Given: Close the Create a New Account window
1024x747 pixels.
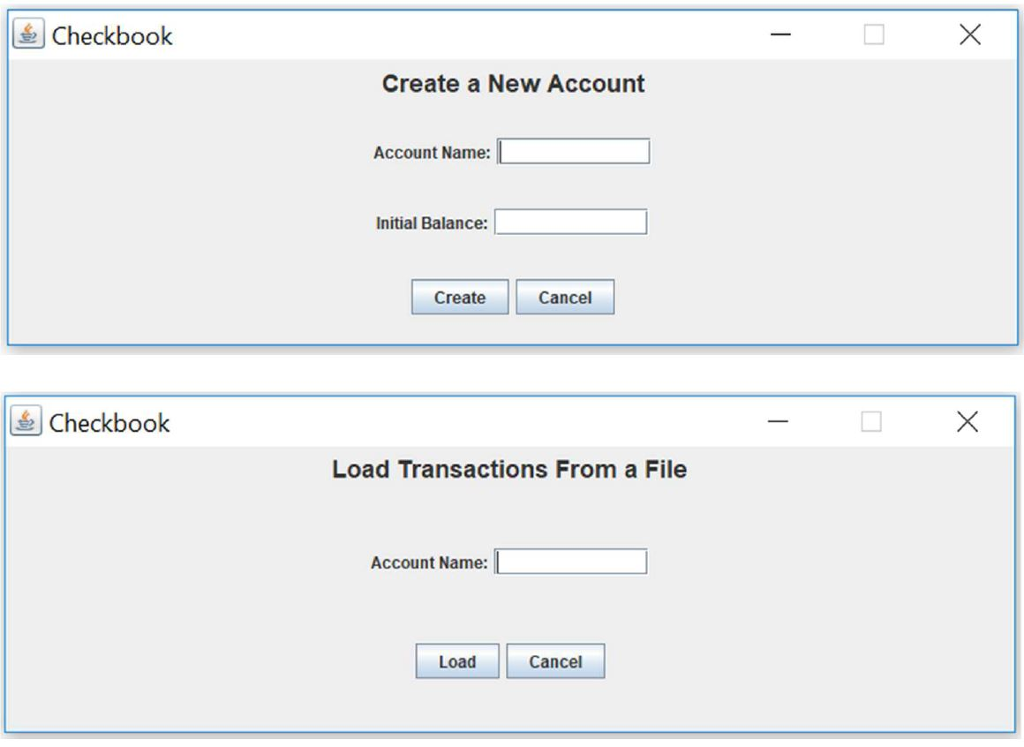Looking at the screenshot, I should click(970, 35).
